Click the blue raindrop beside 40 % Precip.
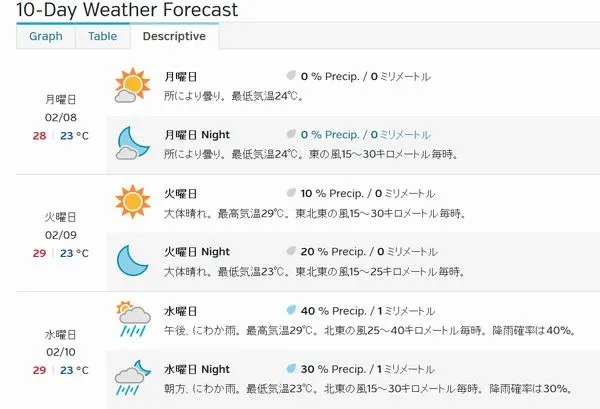600x409 pixels. tap(291, 310)
